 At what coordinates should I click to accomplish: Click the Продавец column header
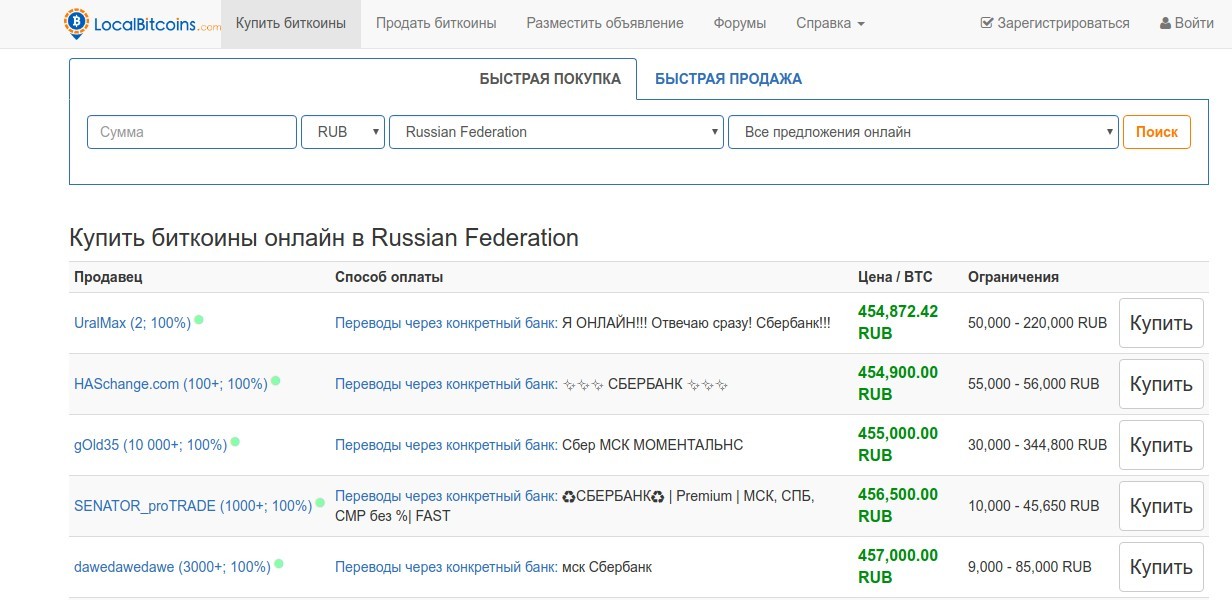(x=108, y=277)
